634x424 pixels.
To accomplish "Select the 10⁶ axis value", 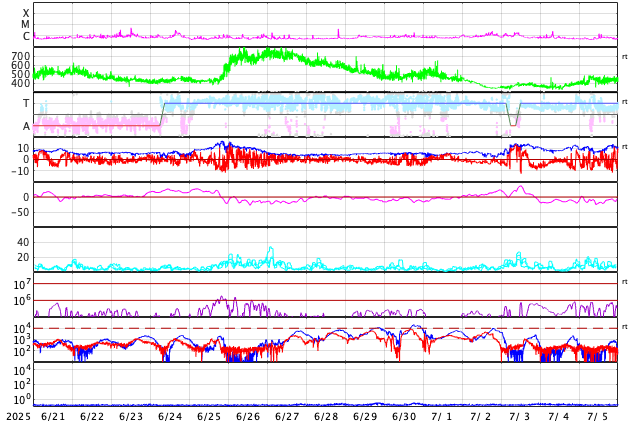I will [x=22, y=301].
